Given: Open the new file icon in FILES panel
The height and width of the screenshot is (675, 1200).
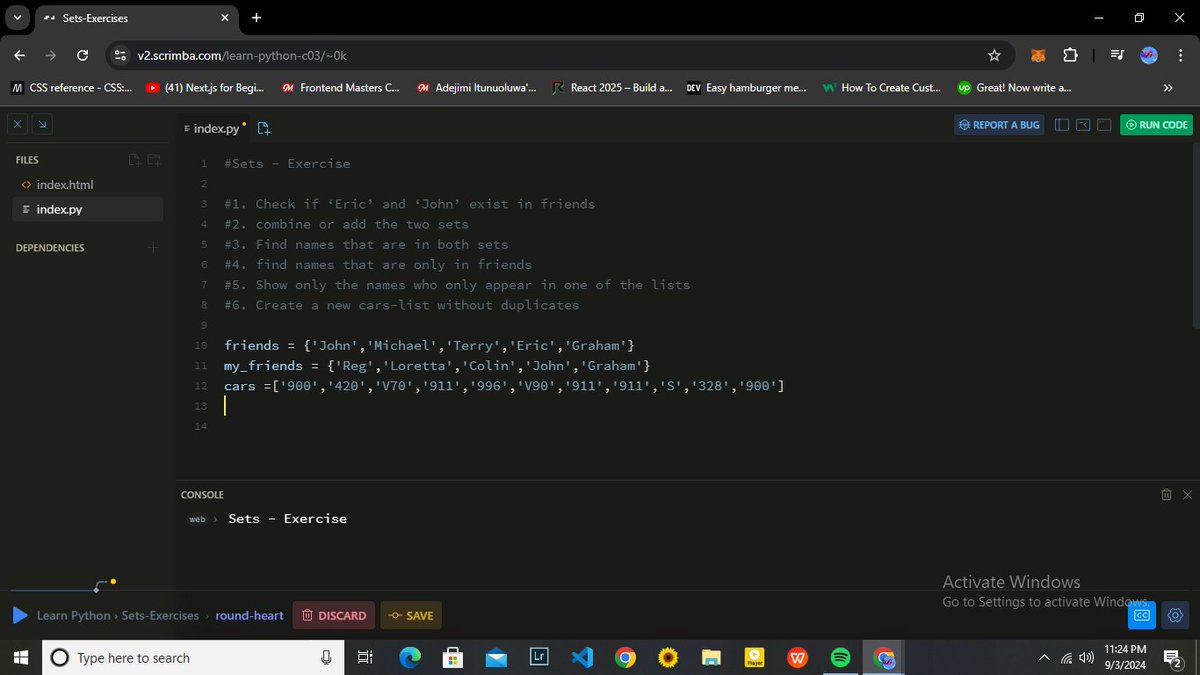Looking at the screenshot, I should click(x=134, y=160).
